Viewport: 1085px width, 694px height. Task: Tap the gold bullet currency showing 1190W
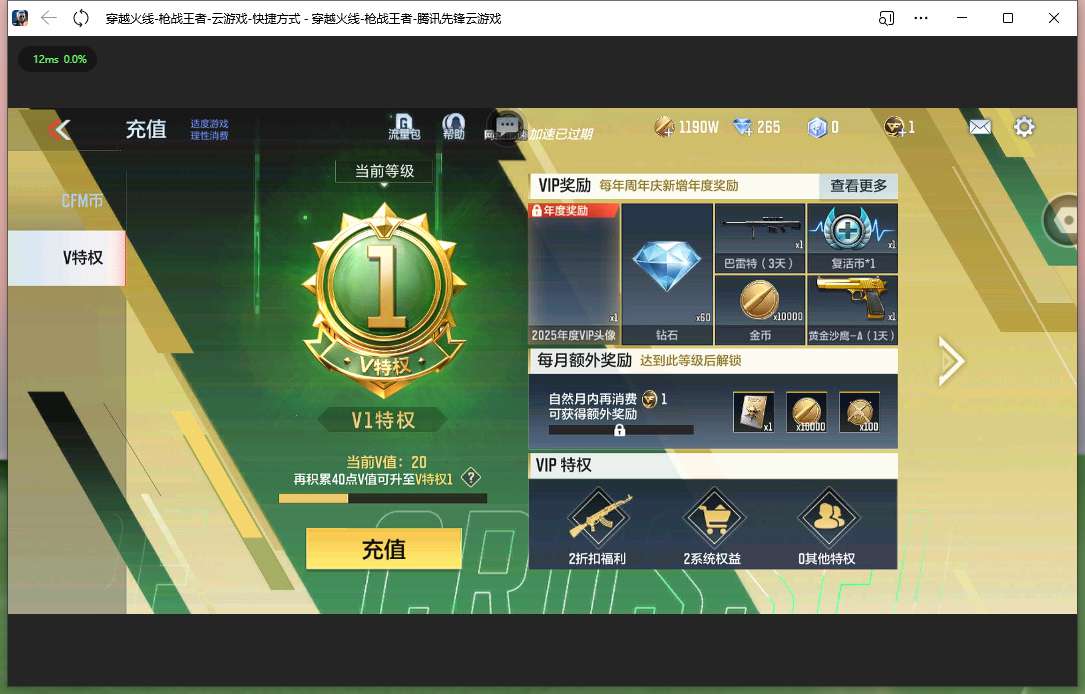[686, 127]
